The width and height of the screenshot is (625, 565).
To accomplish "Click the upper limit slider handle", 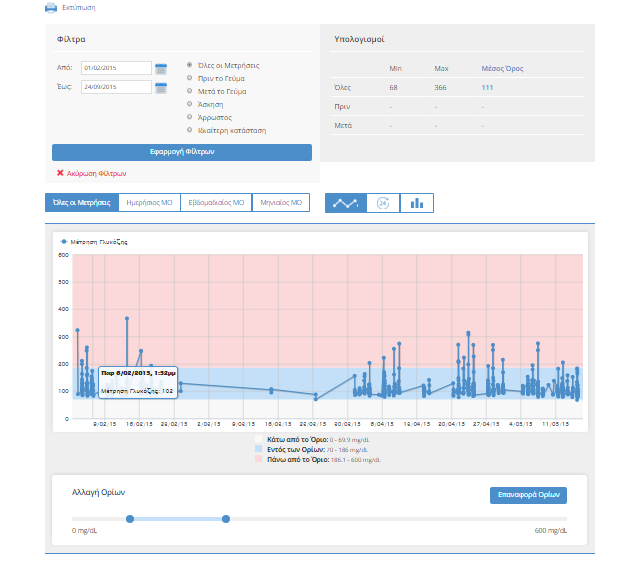I will pyautogui.click(x=226, y=518).
